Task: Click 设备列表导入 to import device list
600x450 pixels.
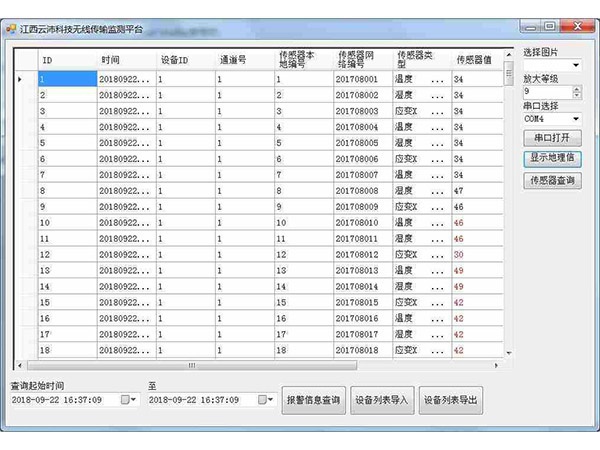Action: (382, 400)
